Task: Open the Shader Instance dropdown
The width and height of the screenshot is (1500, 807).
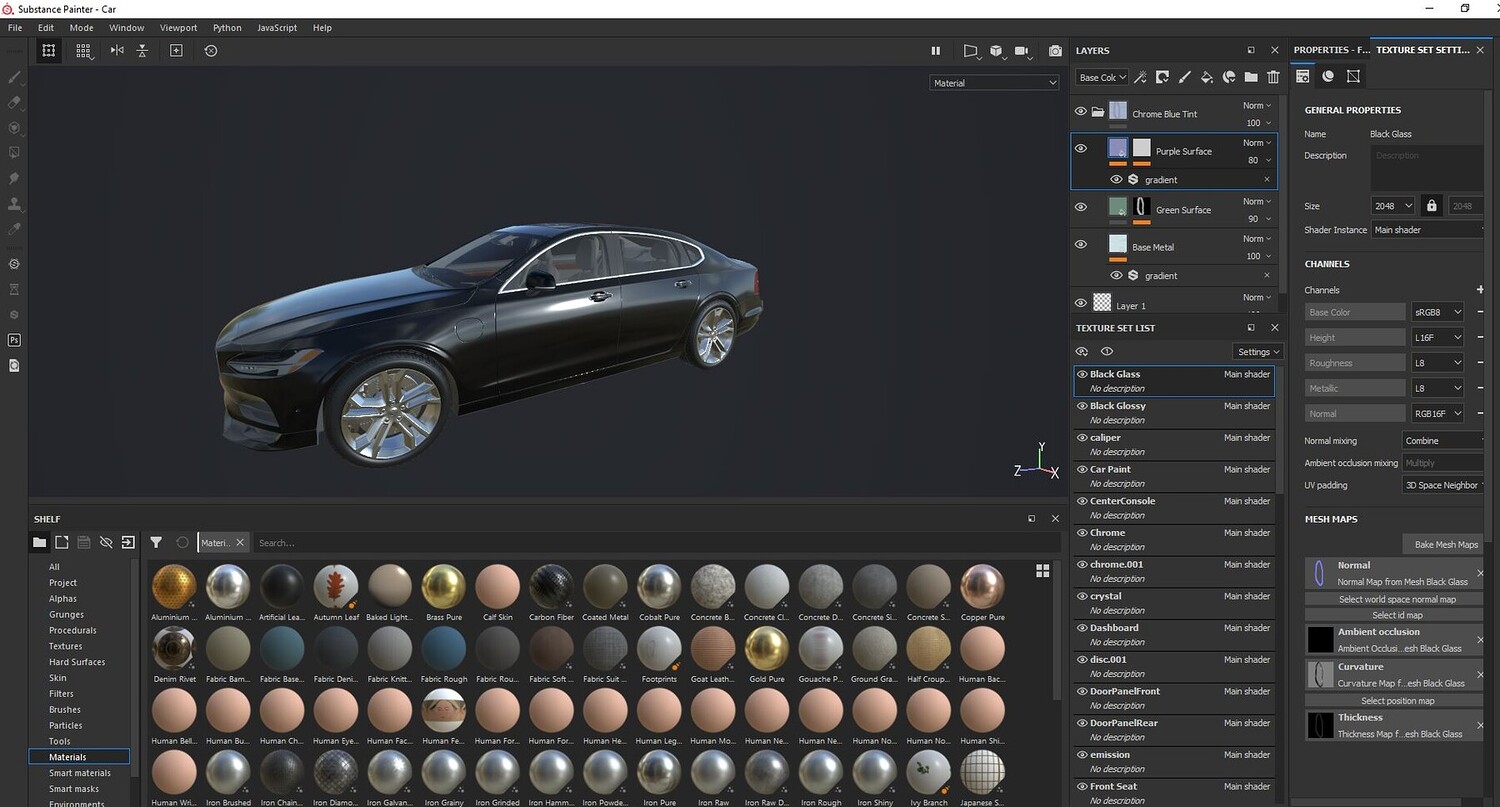Action: coord(1428,230)
